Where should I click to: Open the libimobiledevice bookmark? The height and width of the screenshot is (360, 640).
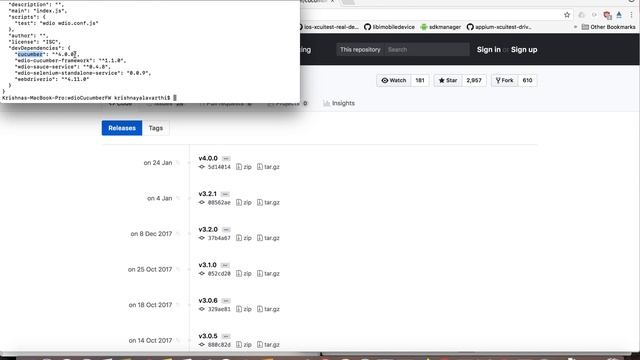[389, 27]
